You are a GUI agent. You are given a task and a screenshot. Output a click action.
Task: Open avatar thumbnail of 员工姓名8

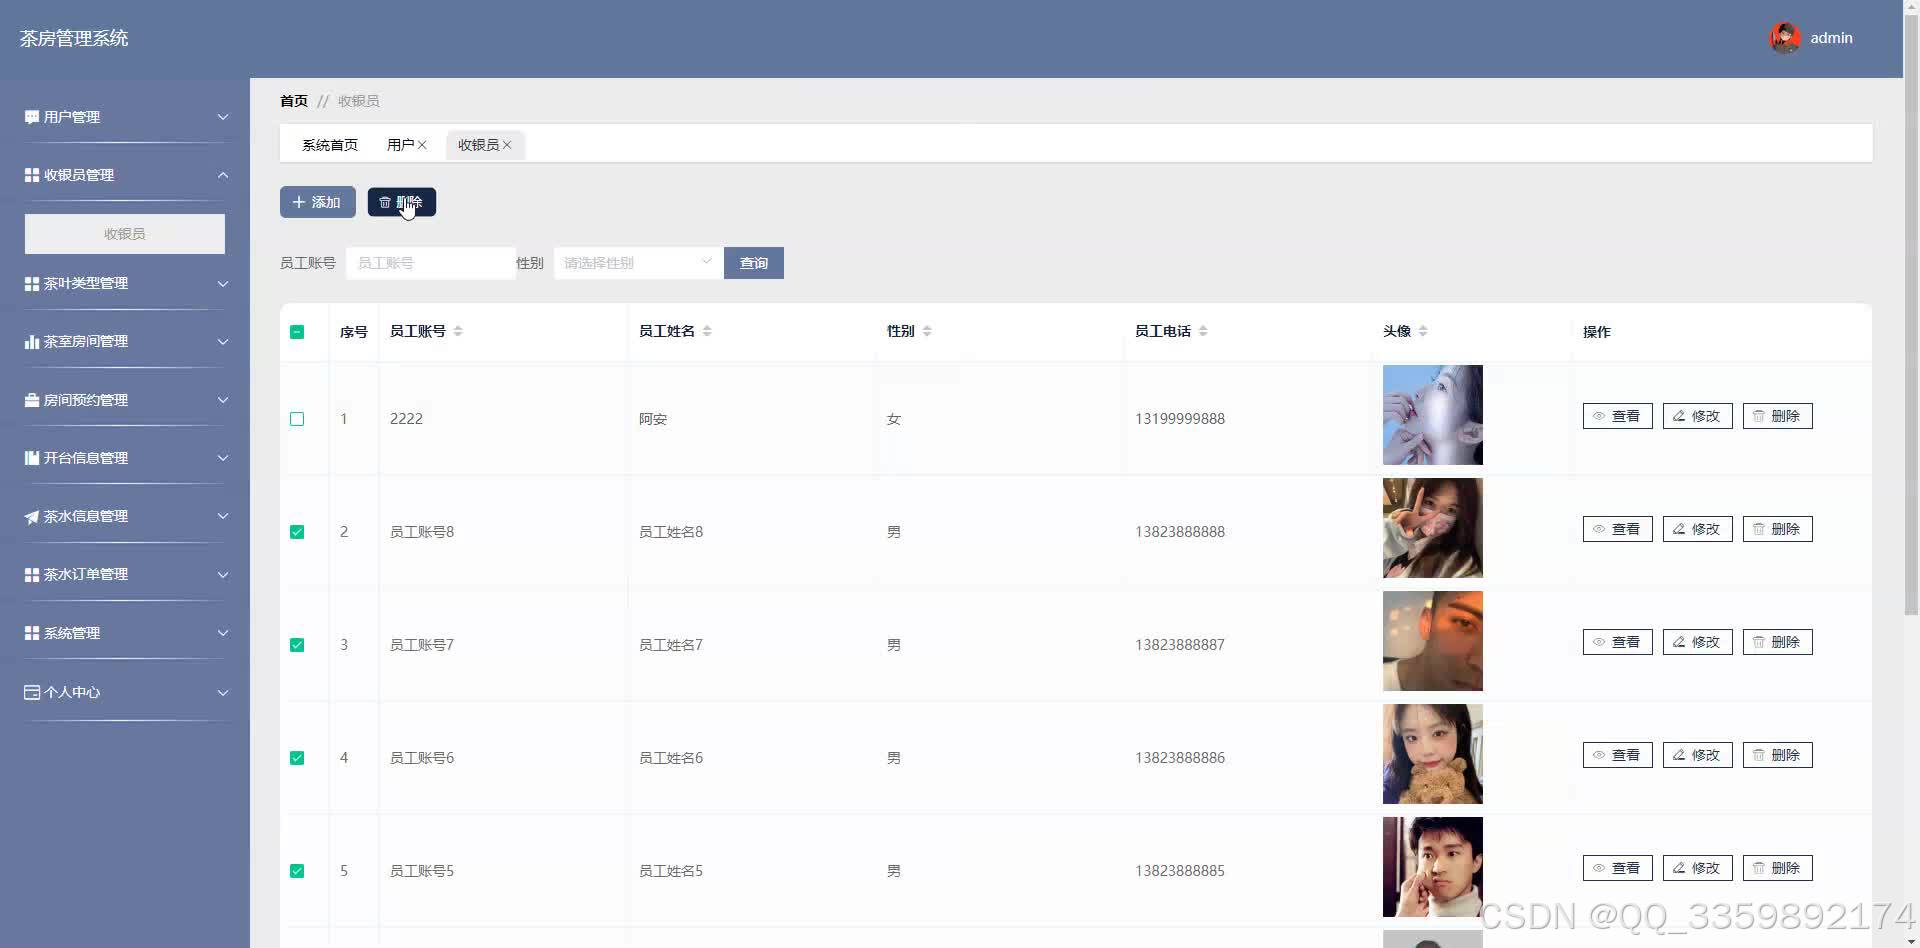(x=1432, y=528)
